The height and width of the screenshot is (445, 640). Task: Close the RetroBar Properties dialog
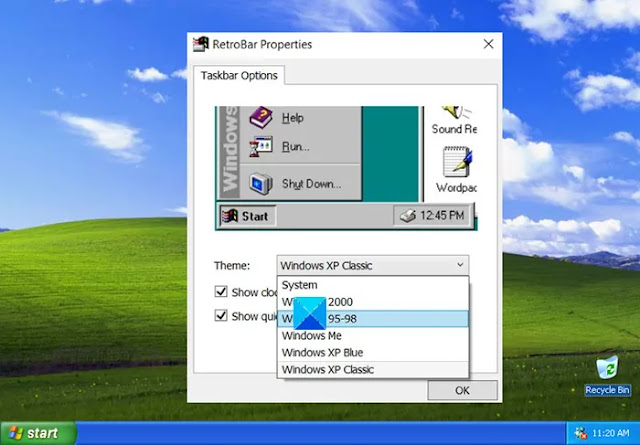click(x=489, y=44)
